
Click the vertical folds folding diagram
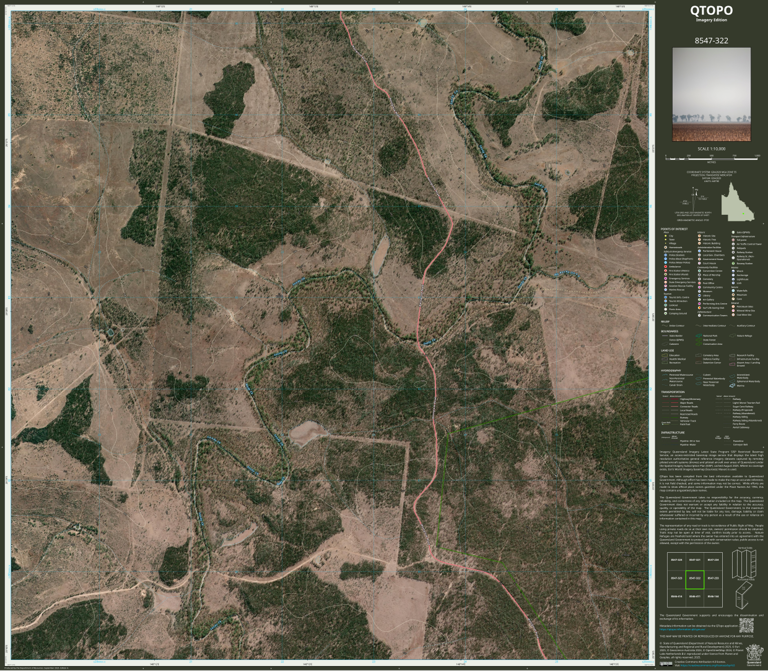[x=744, y=564]
